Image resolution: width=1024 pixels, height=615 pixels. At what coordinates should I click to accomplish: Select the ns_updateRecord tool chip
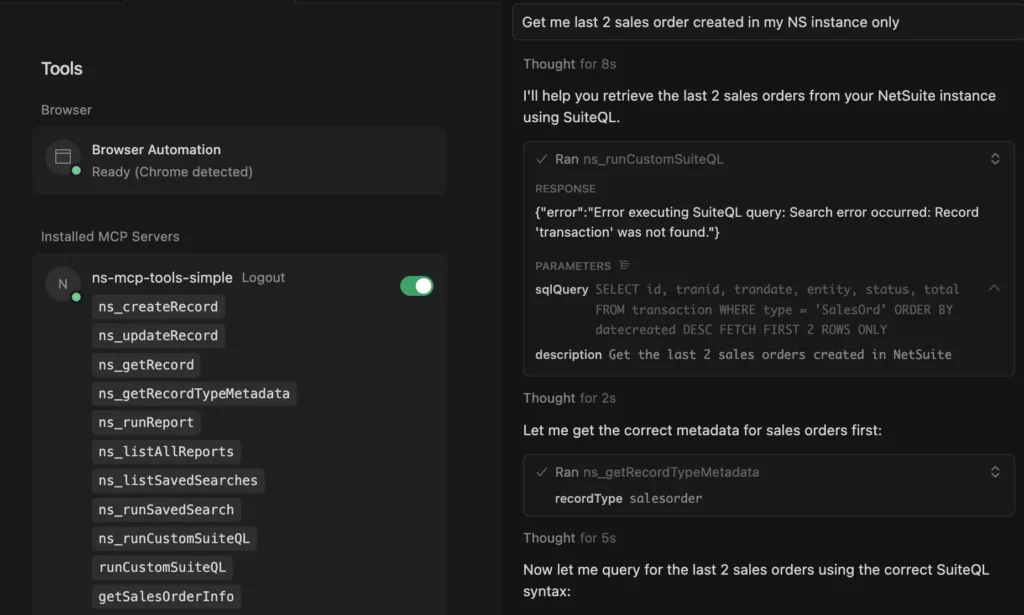point(158,336)
